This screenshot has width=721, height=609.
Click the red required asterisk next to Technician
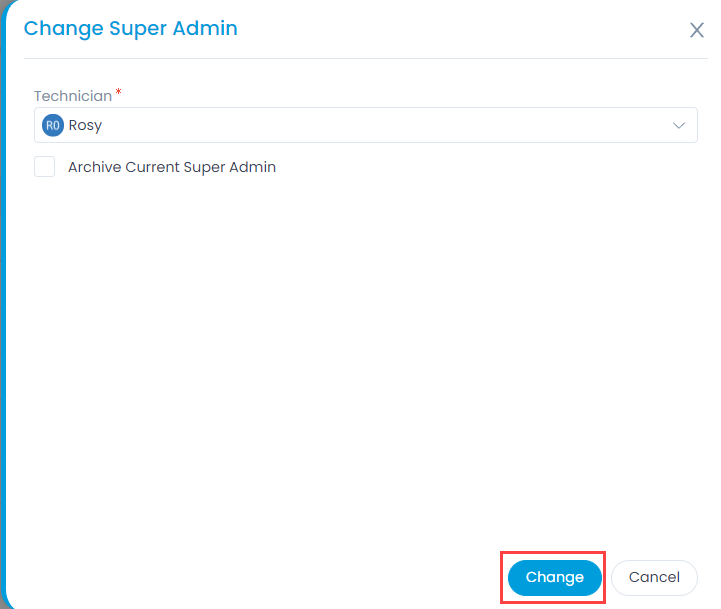tap(119, 91)
